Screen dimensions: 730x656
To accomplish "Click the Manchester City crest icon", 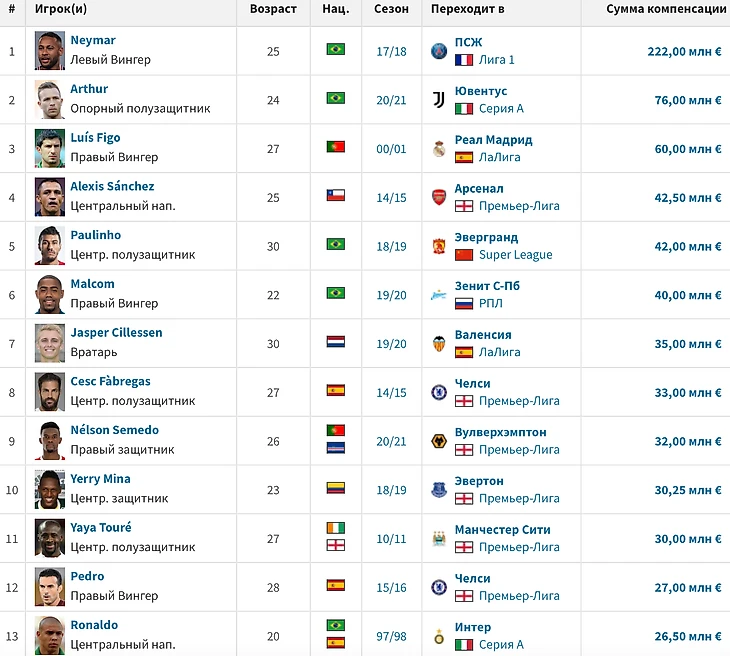I will [439, 539].
